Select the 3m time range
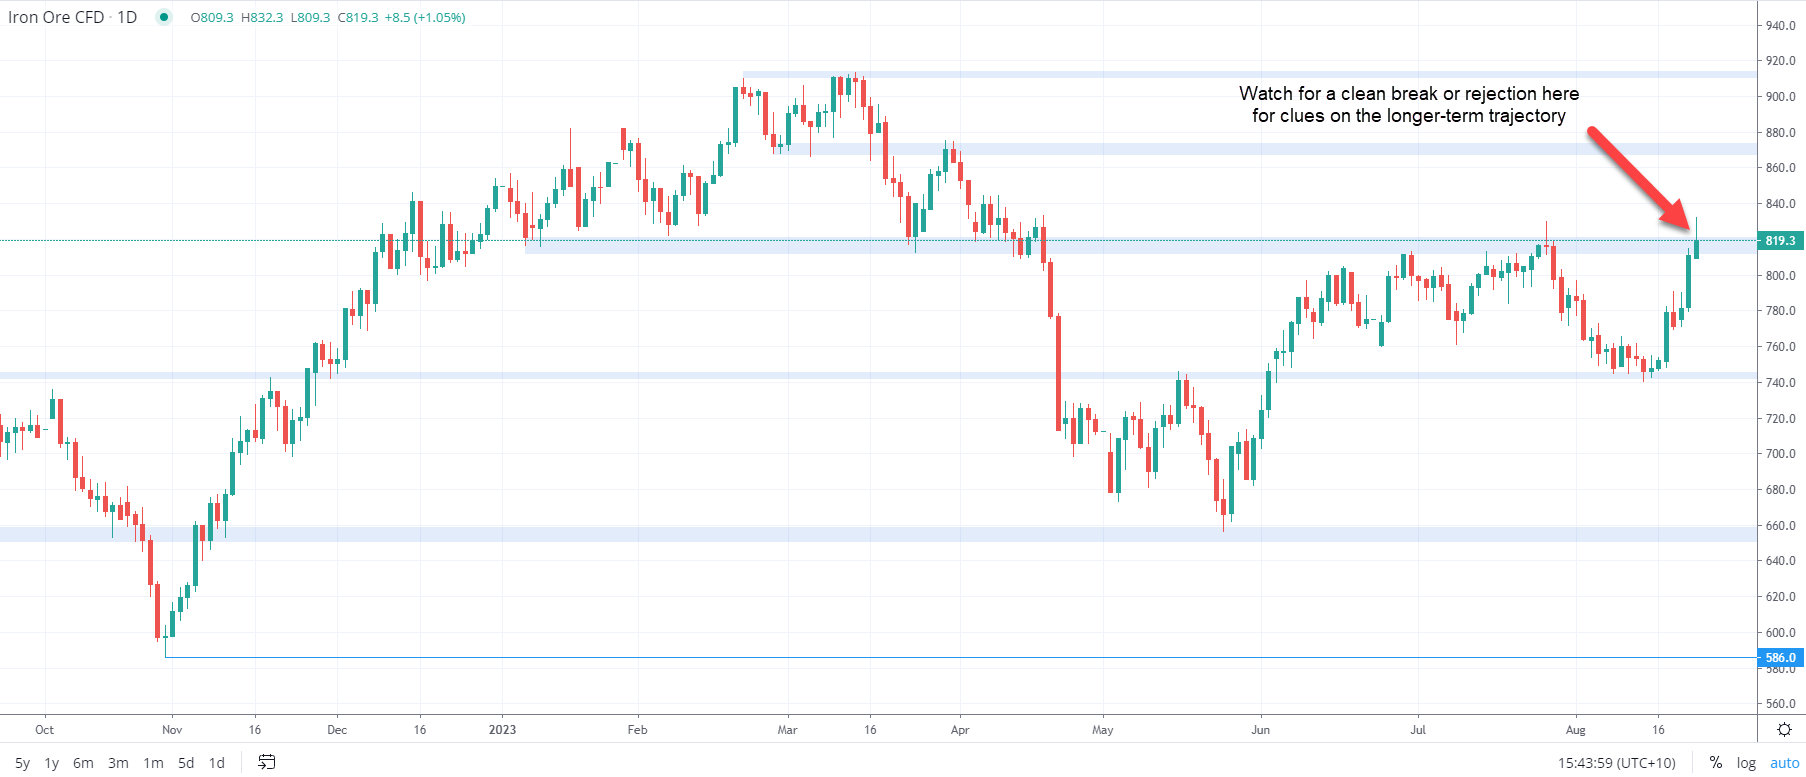 click(x=118, y=763)
